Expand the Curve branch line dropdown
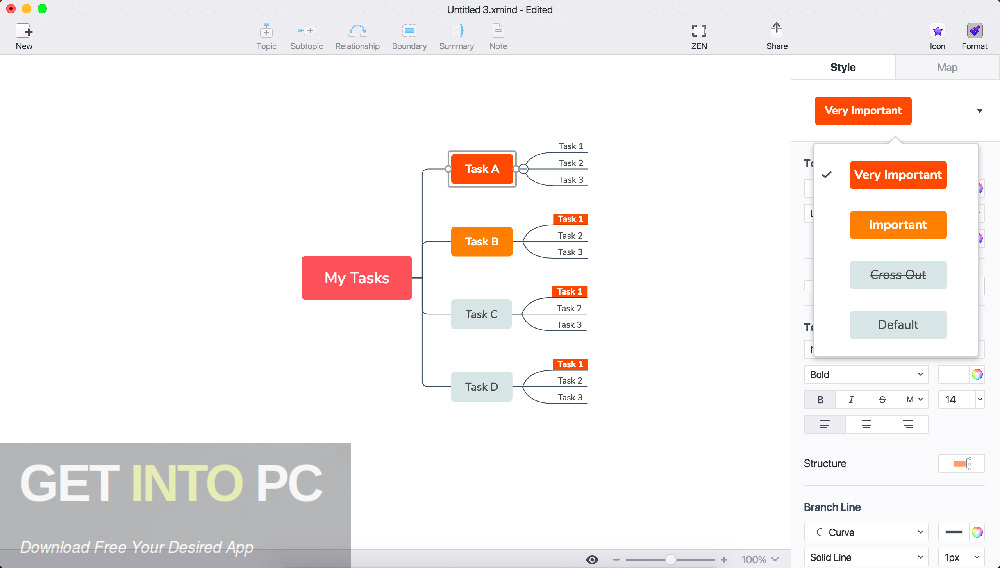 (866, 533)
